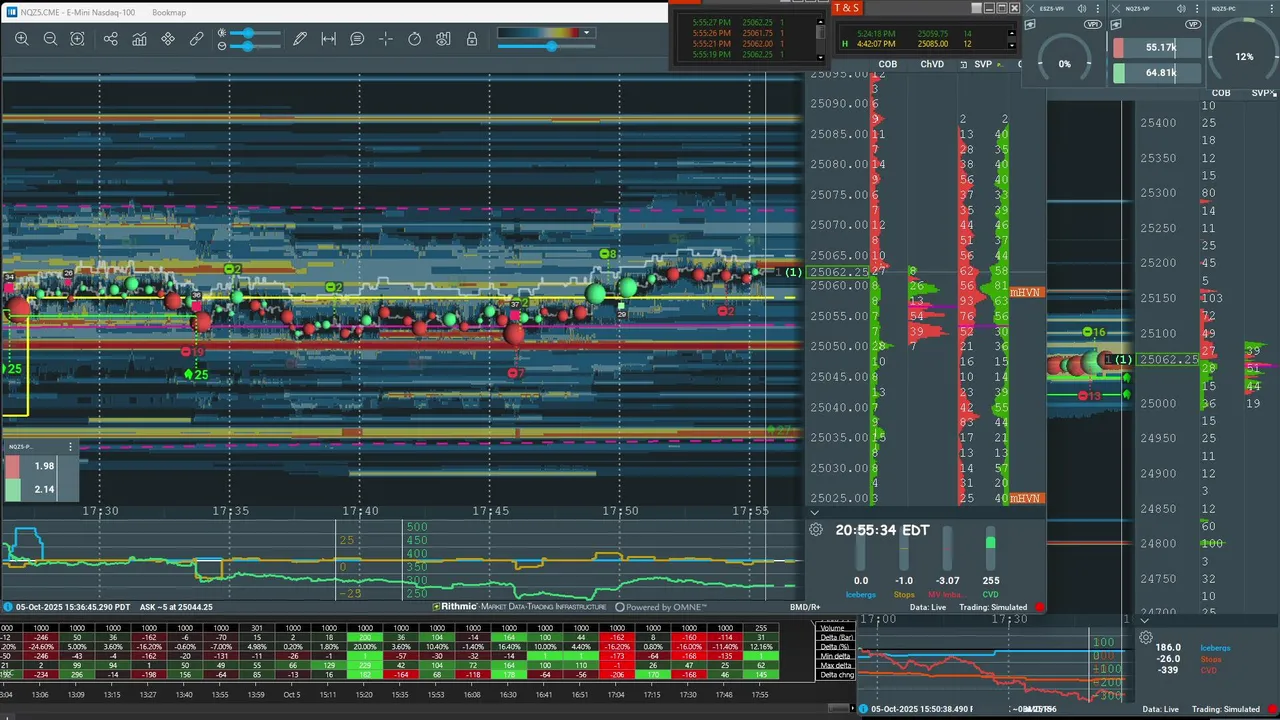Click the info icon on lower-right status bar
This screenshot has height=720, width=1280.
(x=863, y=709)
